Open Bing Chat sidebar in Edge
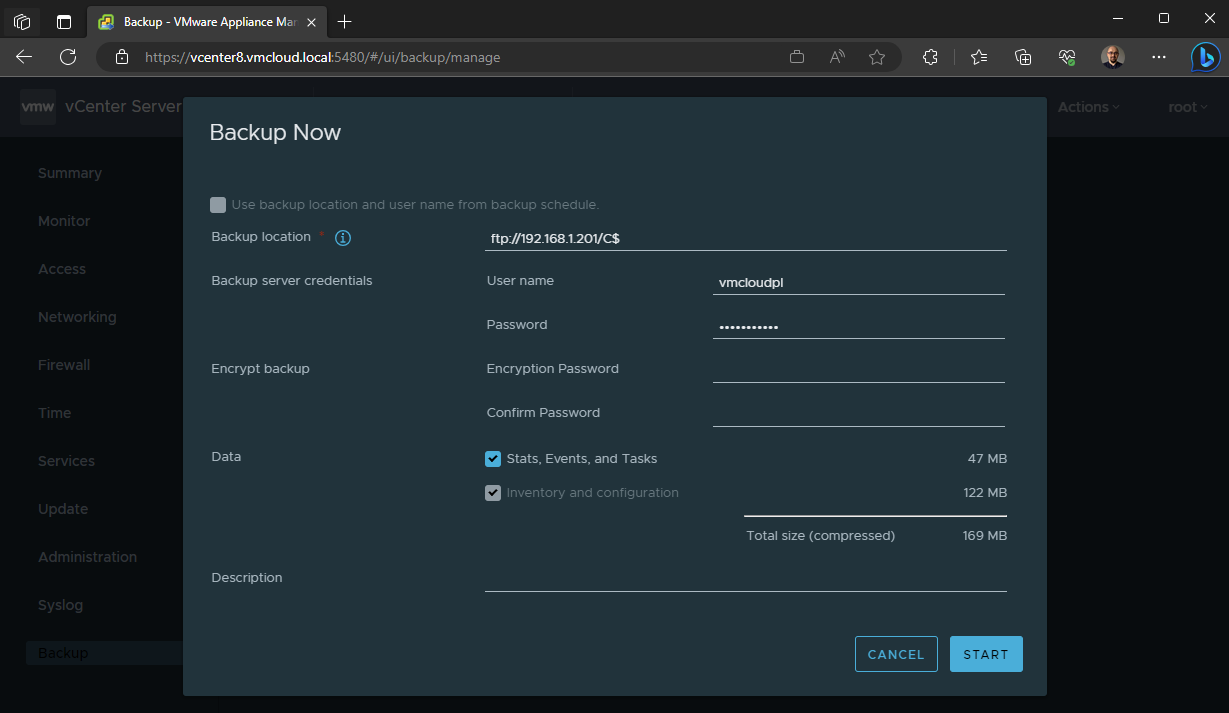 click(1205, 57)
